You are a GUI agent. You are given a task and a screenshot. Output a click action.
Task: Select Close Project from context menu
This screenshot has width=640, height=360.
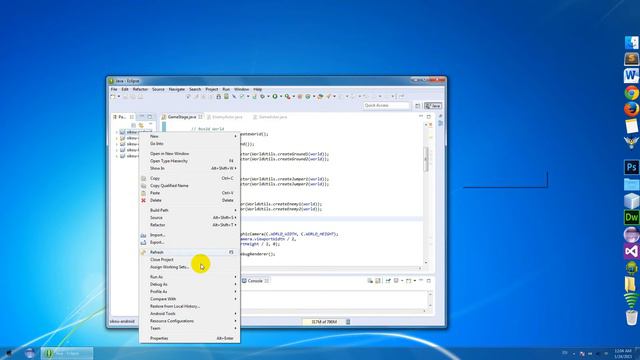189,260
